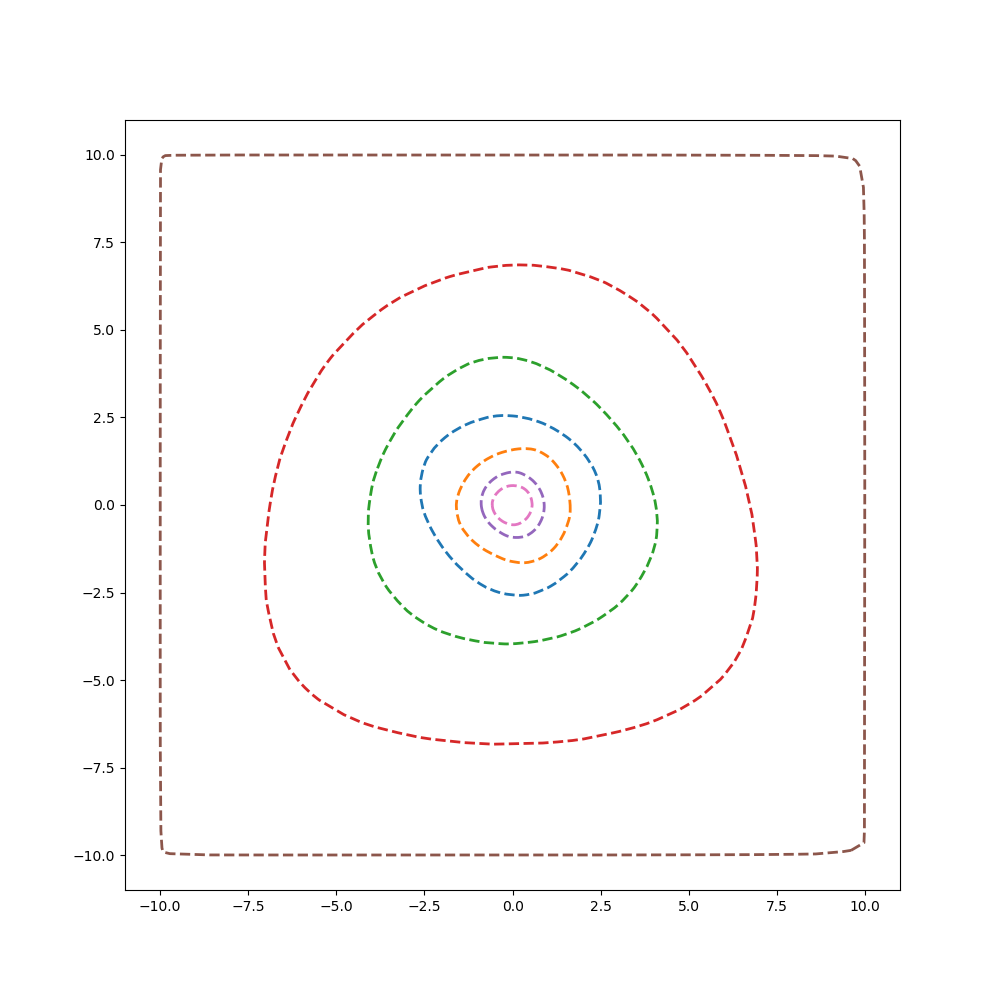The width and height of the screenshot is (1000, 1000).
Task: Click the x-axis label 10.0
Action: point(865,906)
